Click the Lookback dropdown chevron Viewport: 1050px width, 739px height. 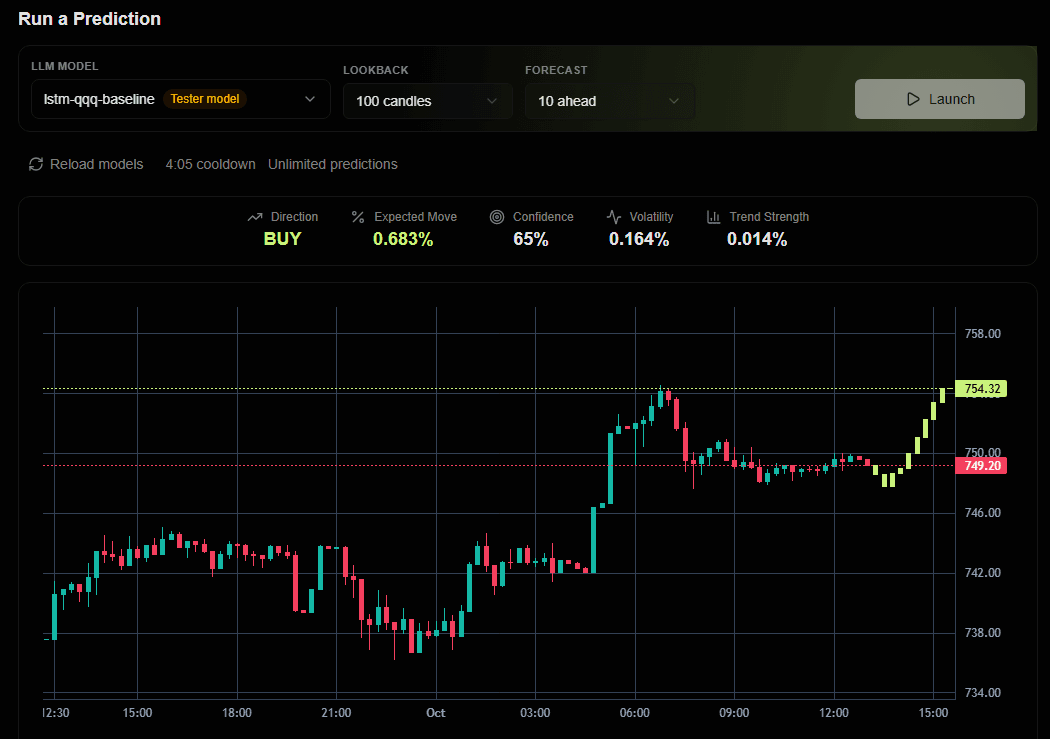point(492,101)
